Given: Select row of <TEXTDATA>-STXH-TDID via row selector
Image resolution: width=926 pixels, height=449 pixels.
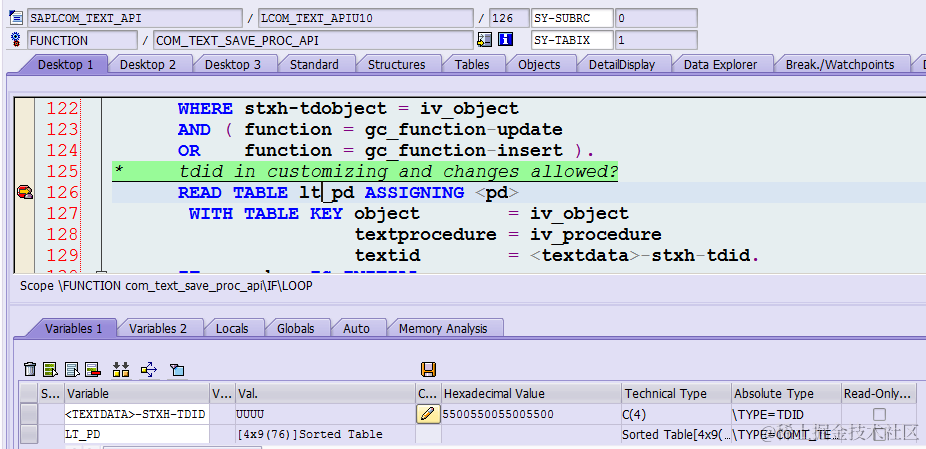Looking at the screenshot, I should 29,414.
